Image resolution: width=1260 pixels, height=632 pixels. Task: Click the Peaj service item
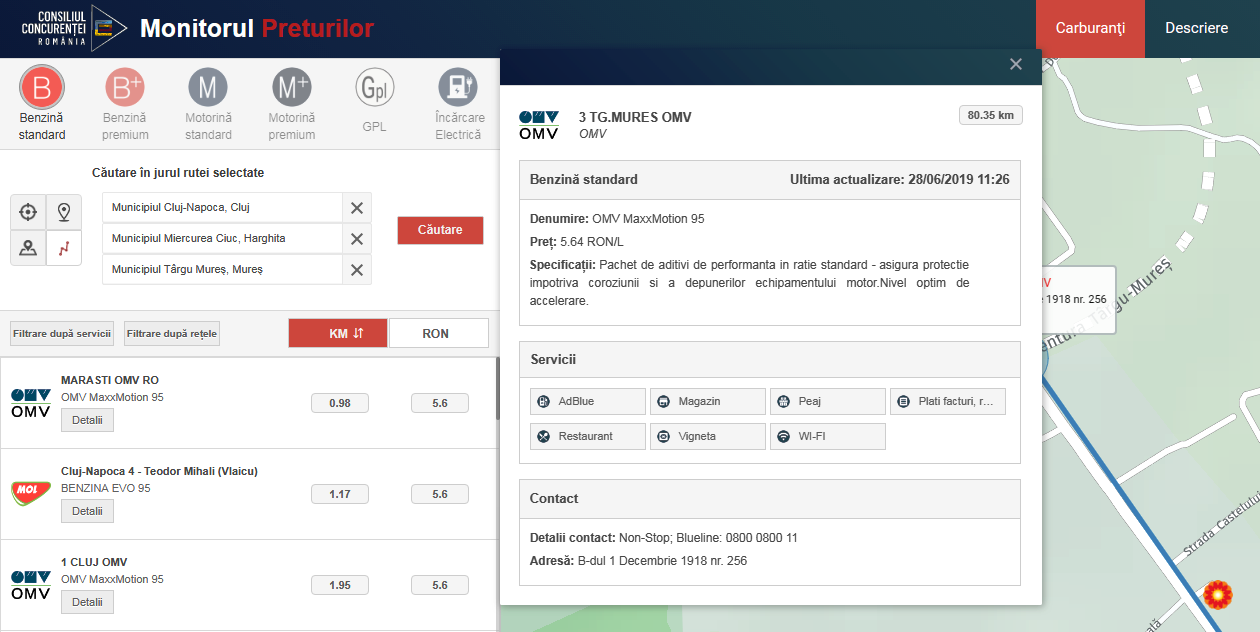click(x=828, y=401)
